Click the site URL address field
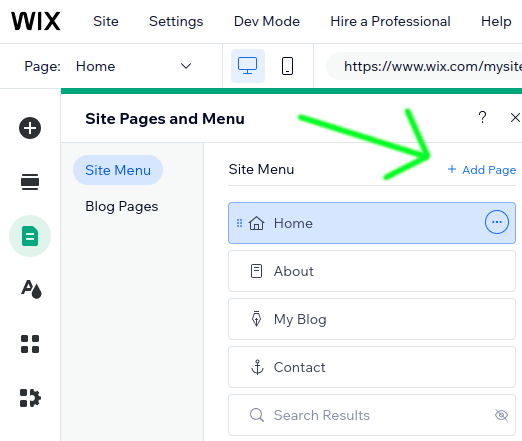522x441 pixels. [x=424, y=66]
